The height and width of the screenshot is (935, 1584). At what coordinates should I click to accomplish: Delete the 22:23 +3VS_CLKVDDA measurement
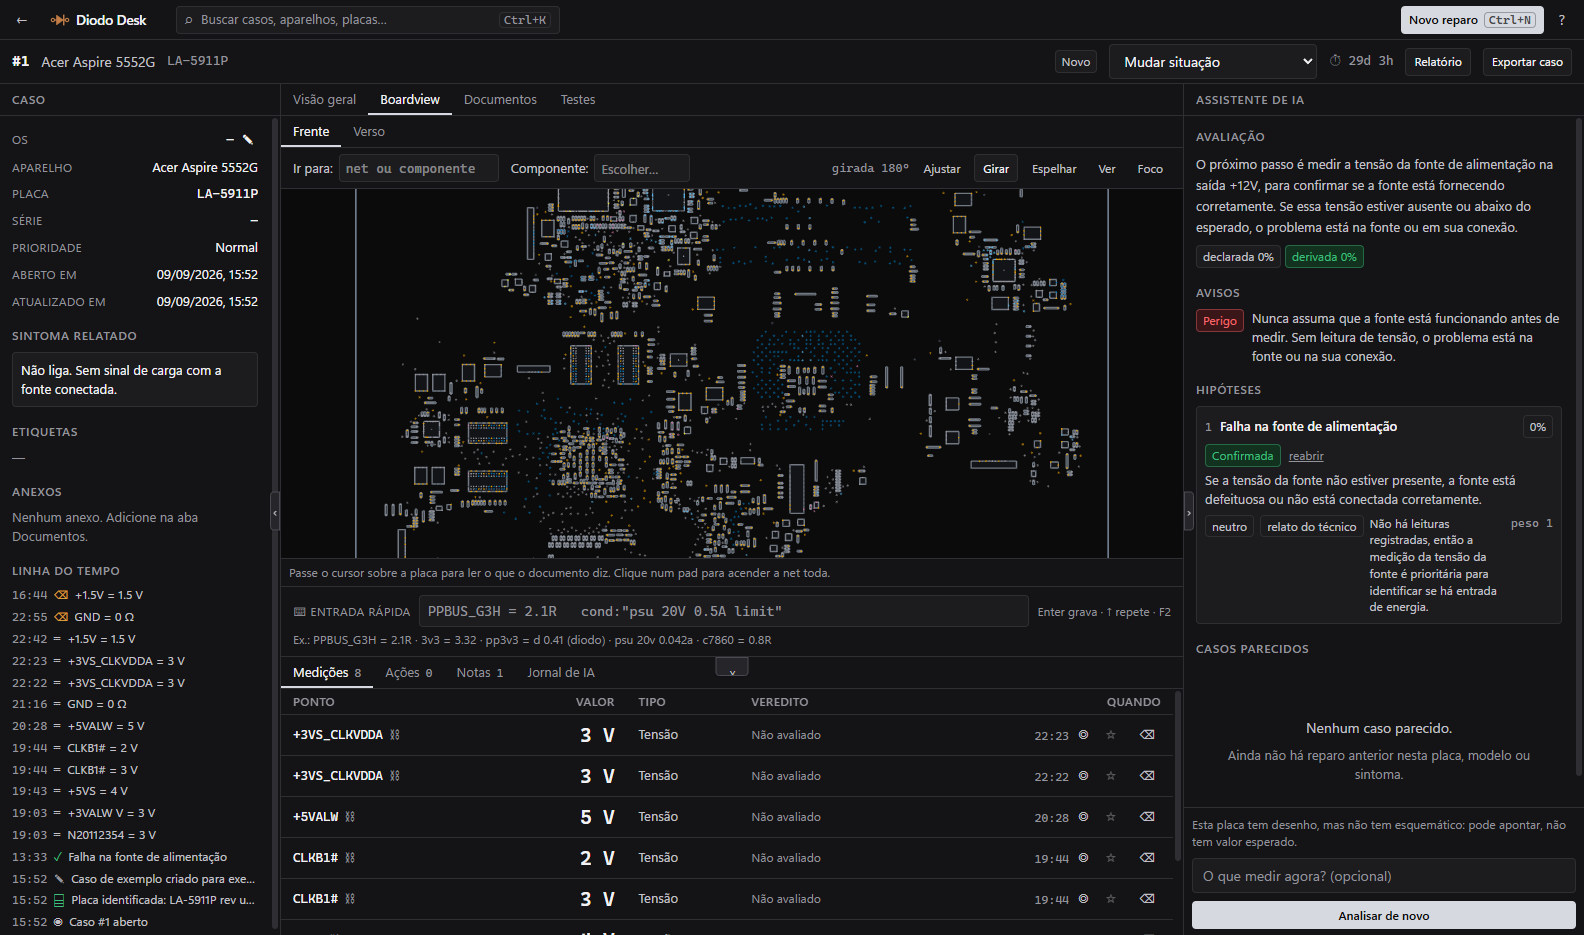coord(1147,735)
